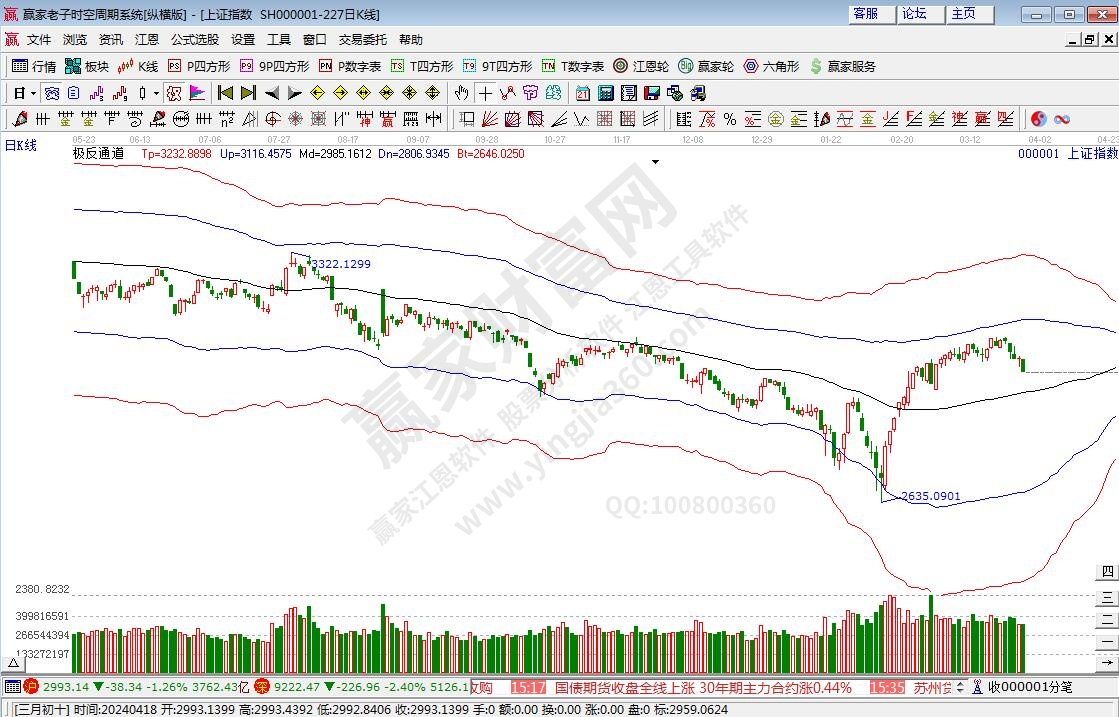Jump to first bar with skip-start arrow
1119x717 pixels.
[225, 93]
